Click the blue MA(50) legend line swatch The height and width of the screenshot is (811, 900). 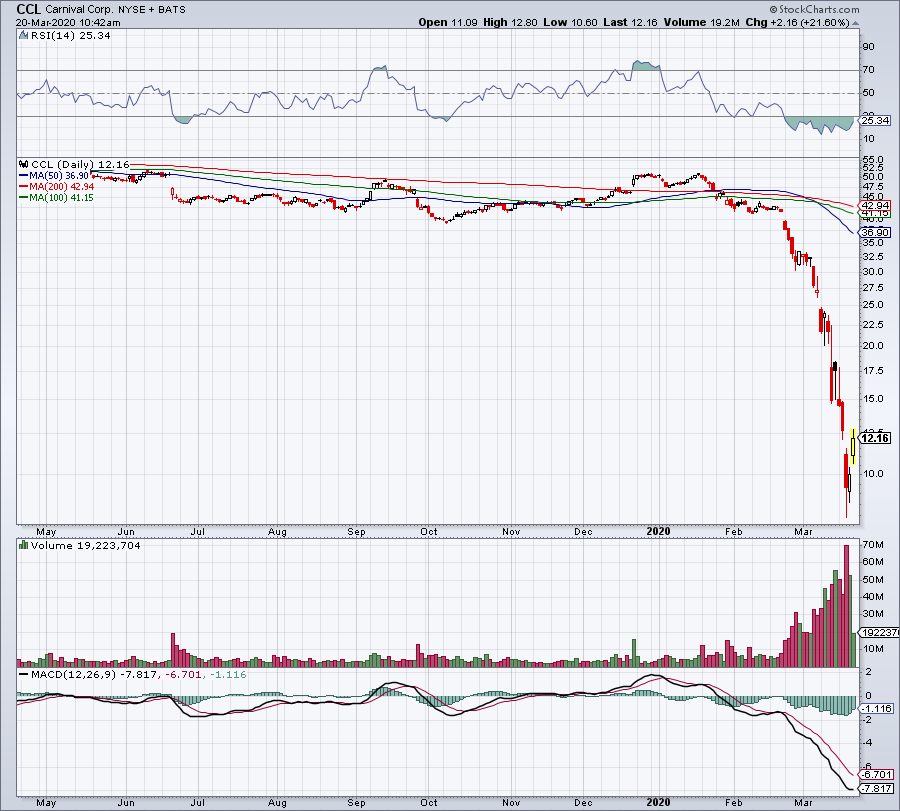24,175
